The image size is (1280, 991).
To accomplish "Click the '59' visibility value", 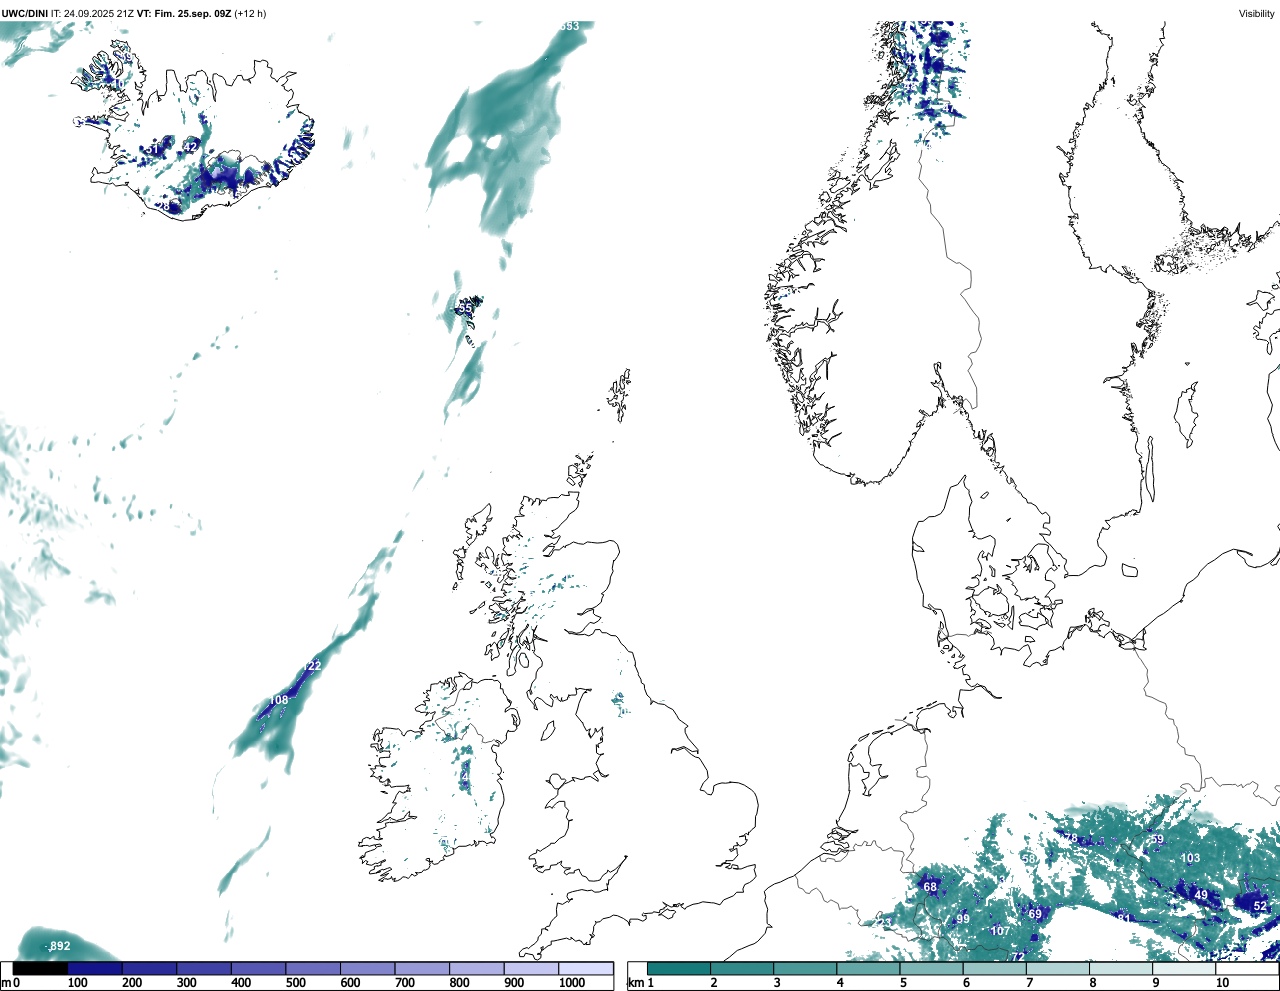I will (1157, 840).
